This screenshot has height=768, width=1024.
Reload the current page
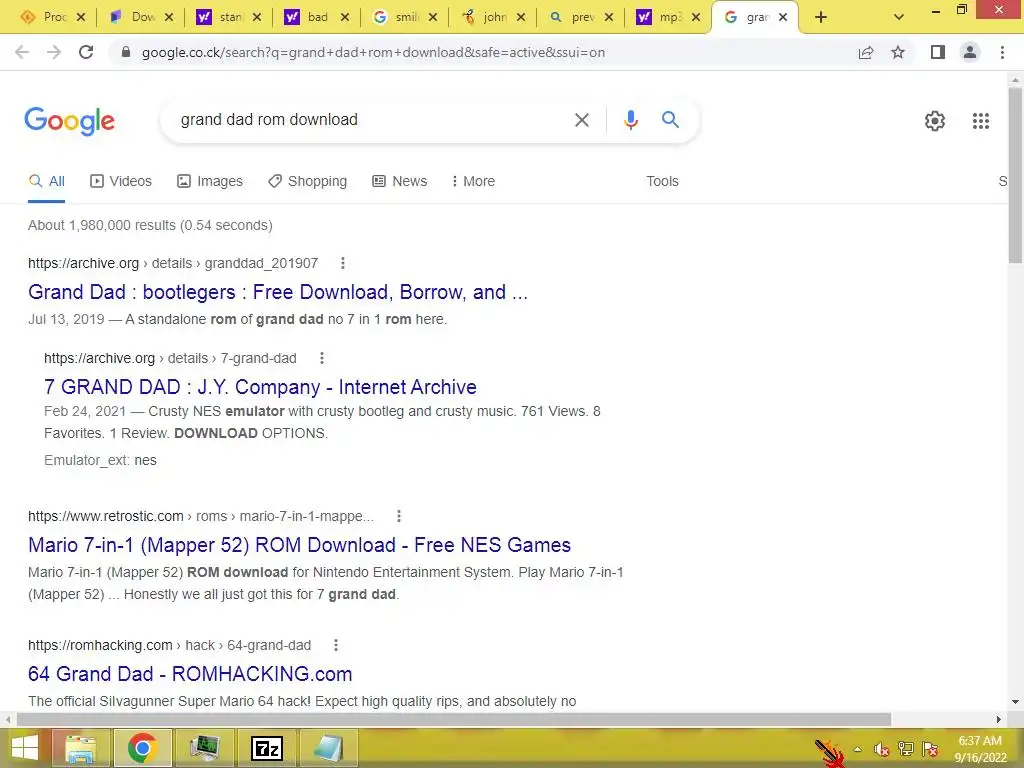click(x=86, y=52)
